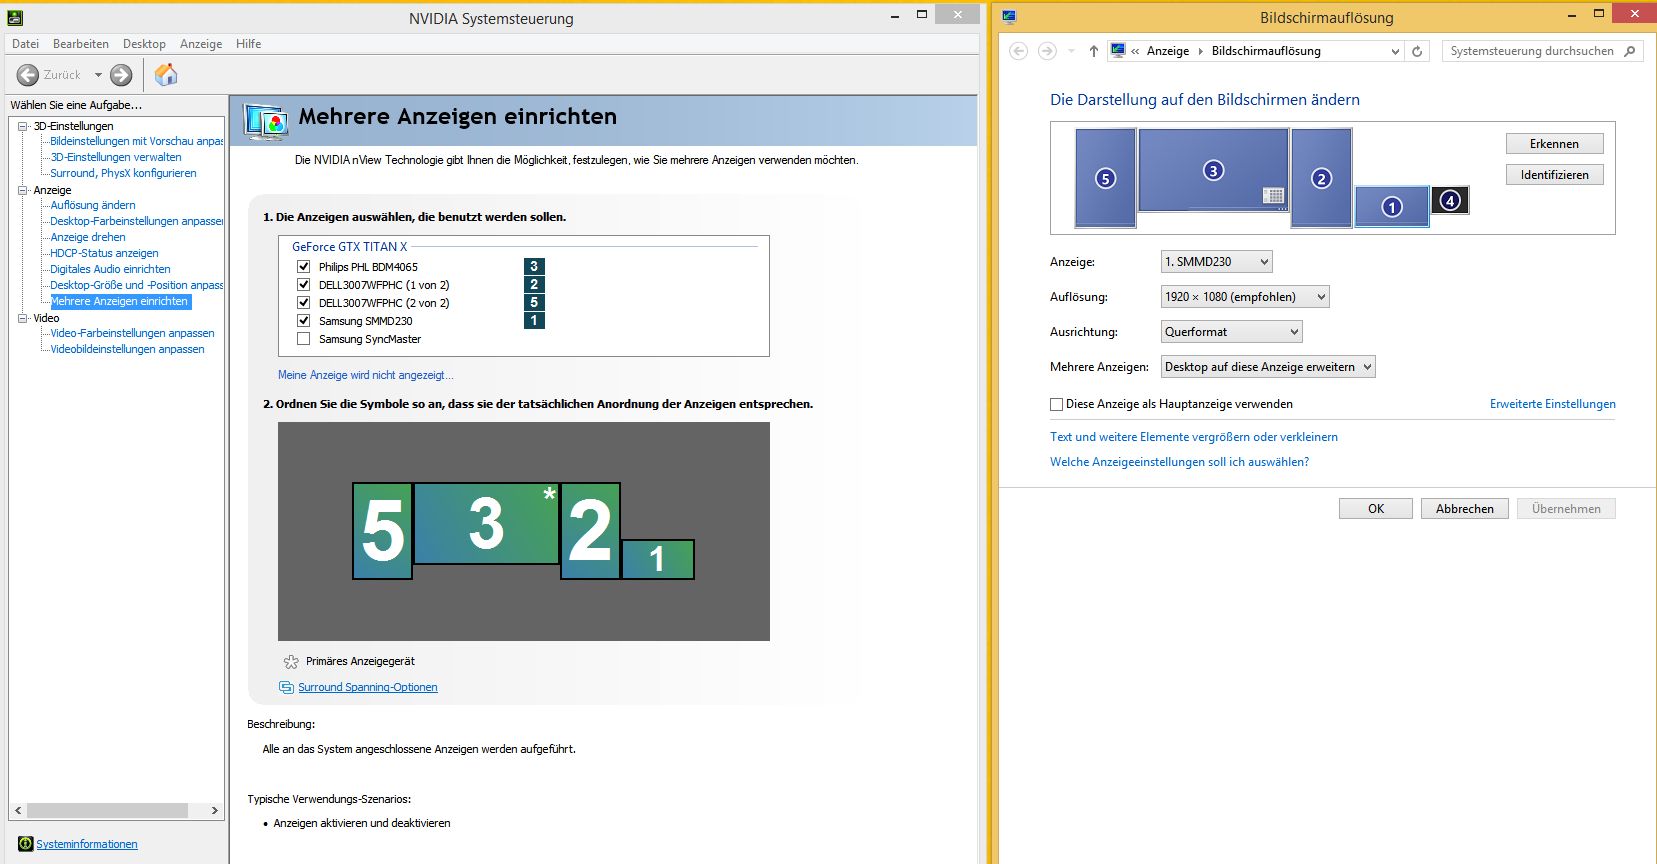Open the Hilfe menu

pyautogui.click(x=249, y=44)
